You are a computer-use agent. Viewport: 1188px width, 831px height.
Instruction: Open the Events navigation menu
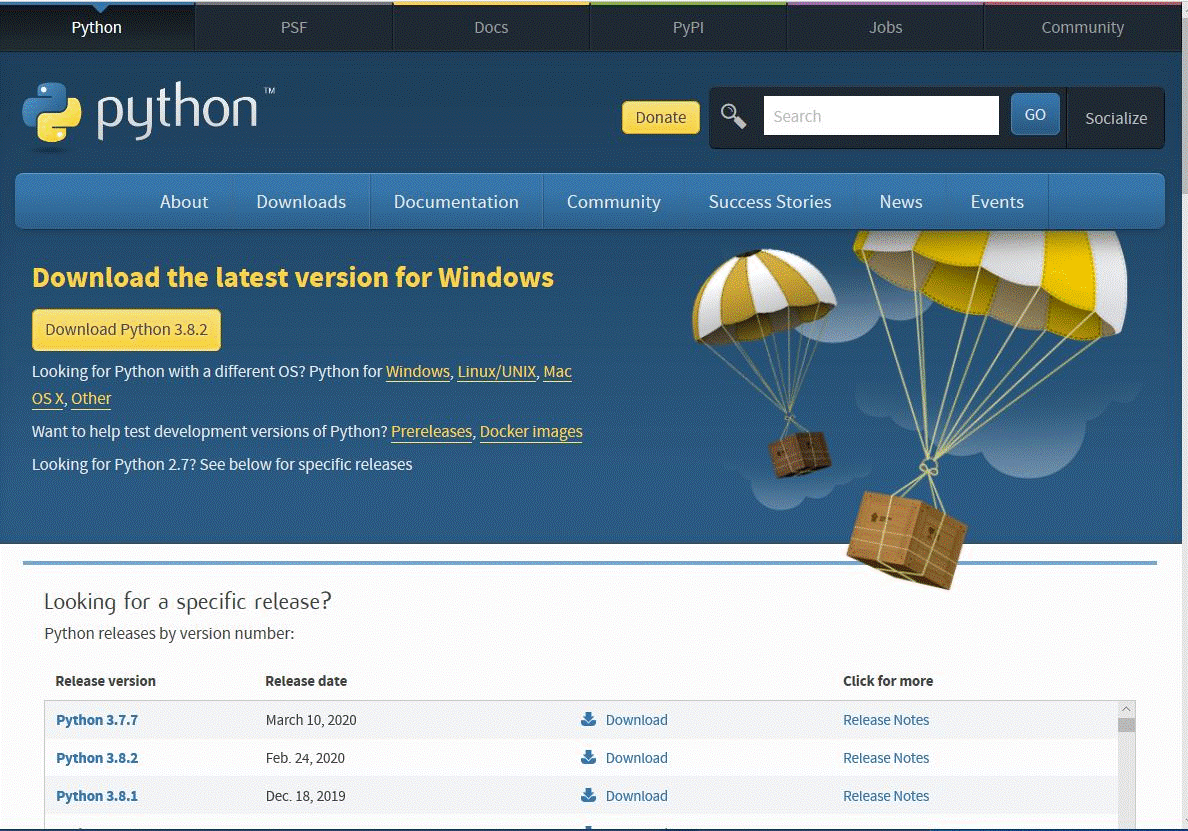click(x=997, y=202)
